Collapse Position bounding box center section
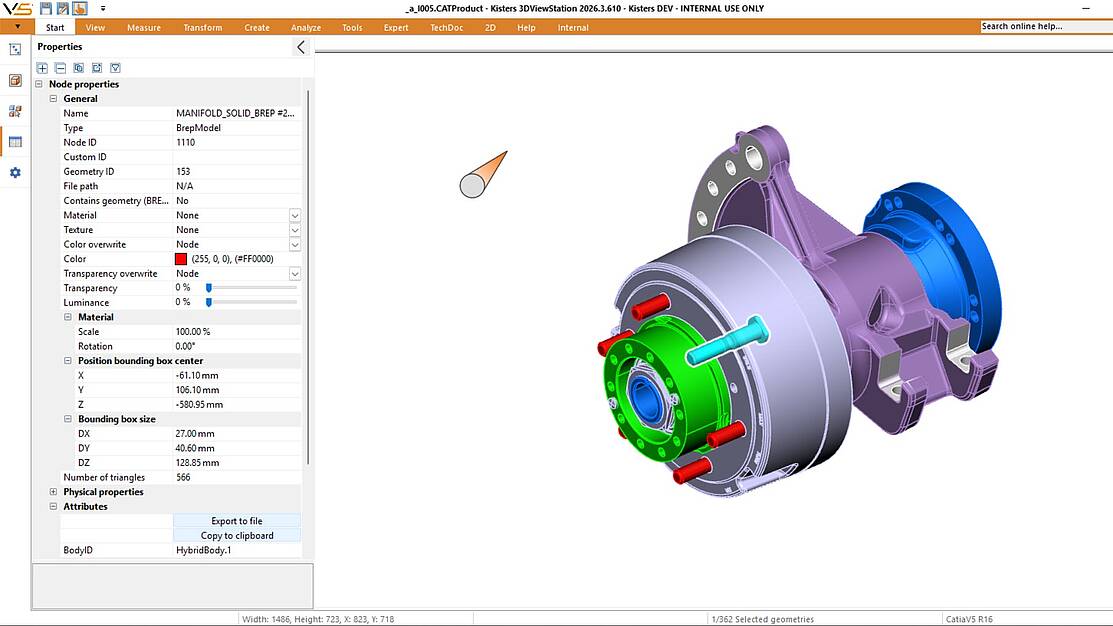The image size is (1113, 626). click(68, 361)
